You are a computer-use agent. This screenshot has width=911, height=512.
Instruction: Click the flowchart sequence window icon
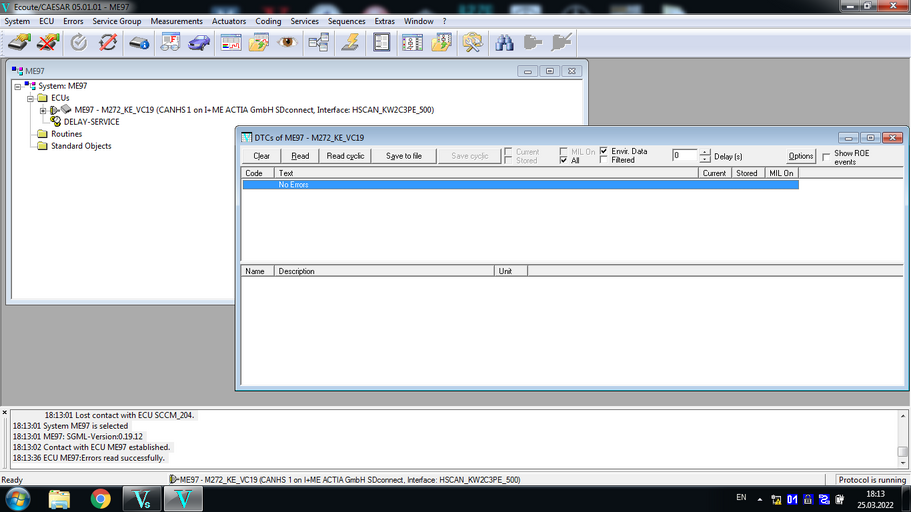tap(413, 42)
